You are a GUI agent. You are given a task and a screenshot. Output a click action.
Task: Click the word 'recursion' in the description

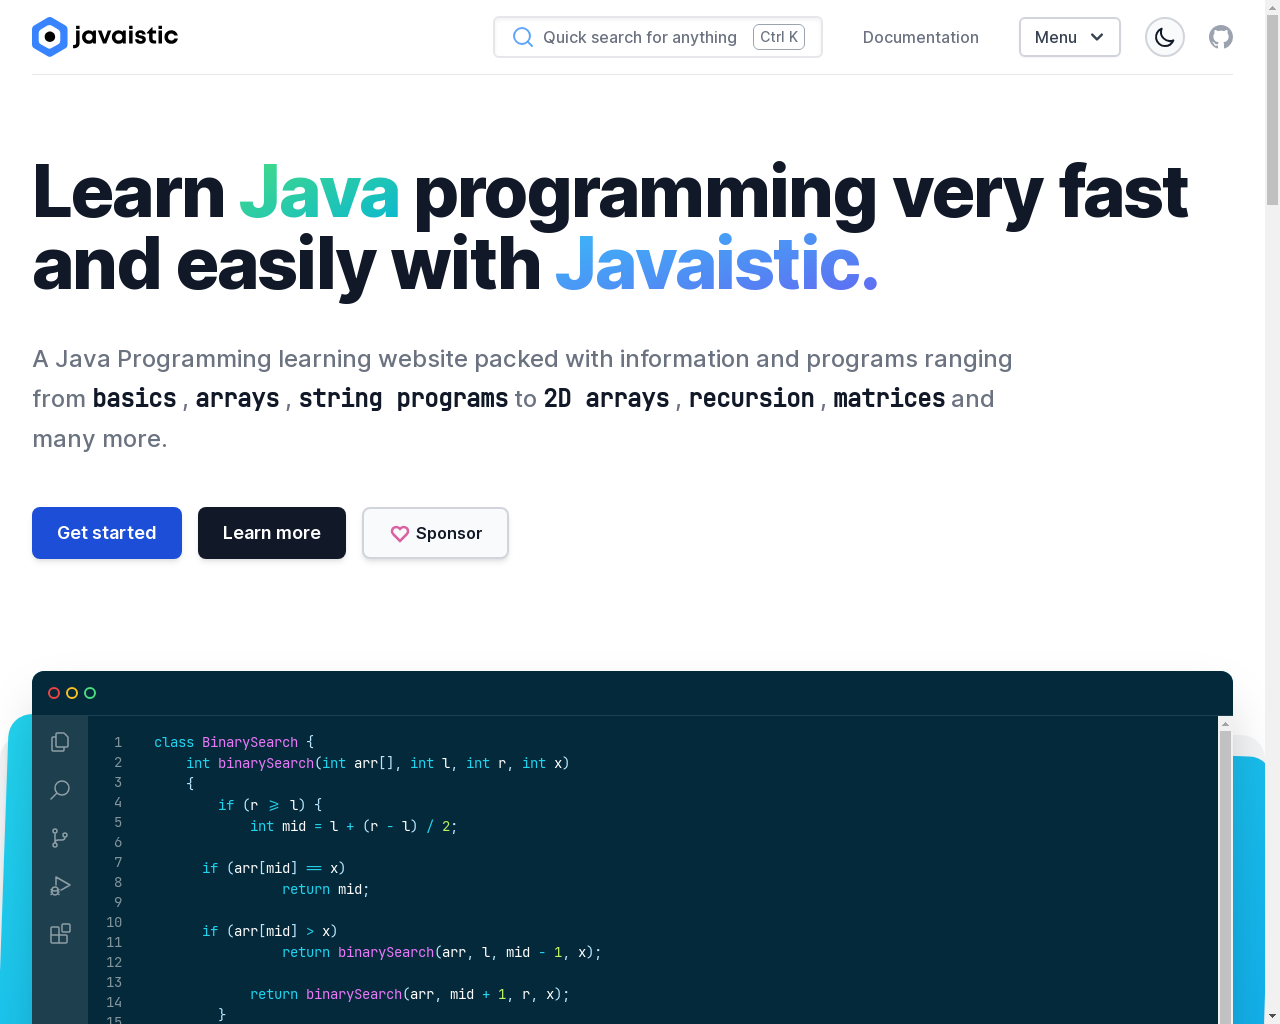coord(752,398)
